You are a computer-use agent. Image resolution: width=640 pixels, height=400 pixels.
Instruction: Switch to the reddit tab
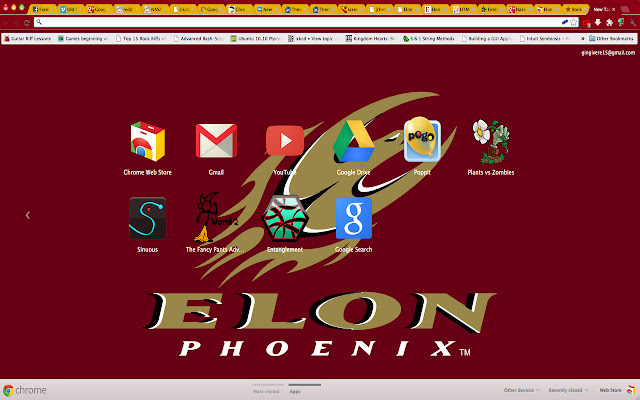(126, 9)
